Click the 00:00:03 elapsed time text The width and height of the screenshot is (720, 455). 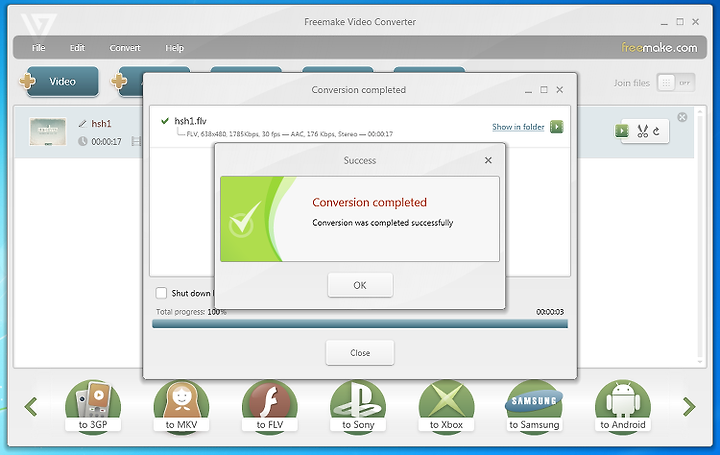pos(550,312)
